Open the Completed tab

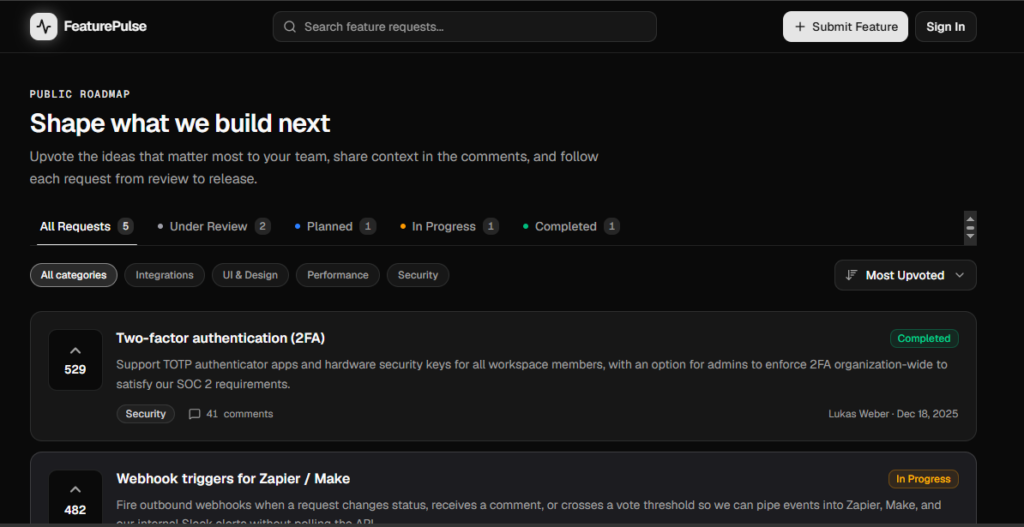571,227
